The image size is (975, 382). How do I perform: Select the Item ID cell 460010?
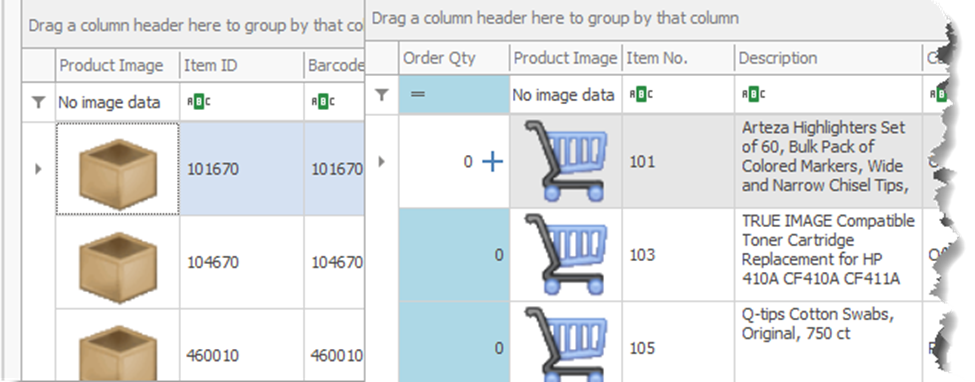[x=241, y=355]
